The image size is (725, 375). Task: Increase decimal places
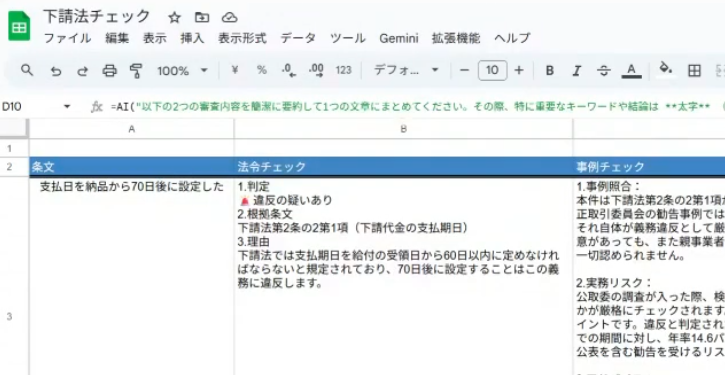point(316,71)
